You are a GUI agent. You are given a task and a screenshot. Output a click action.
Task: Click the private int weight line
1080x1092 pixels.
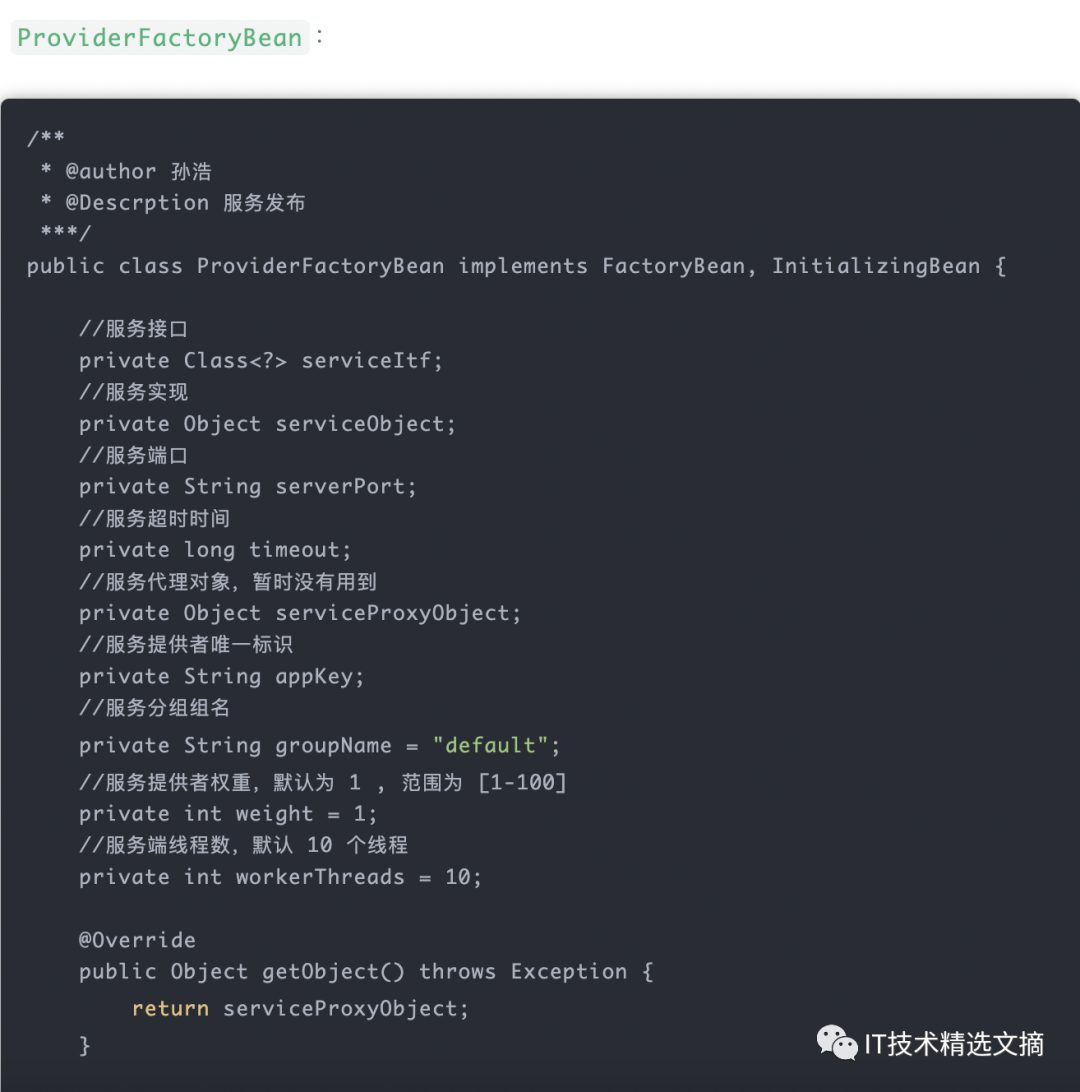point(228,813)
